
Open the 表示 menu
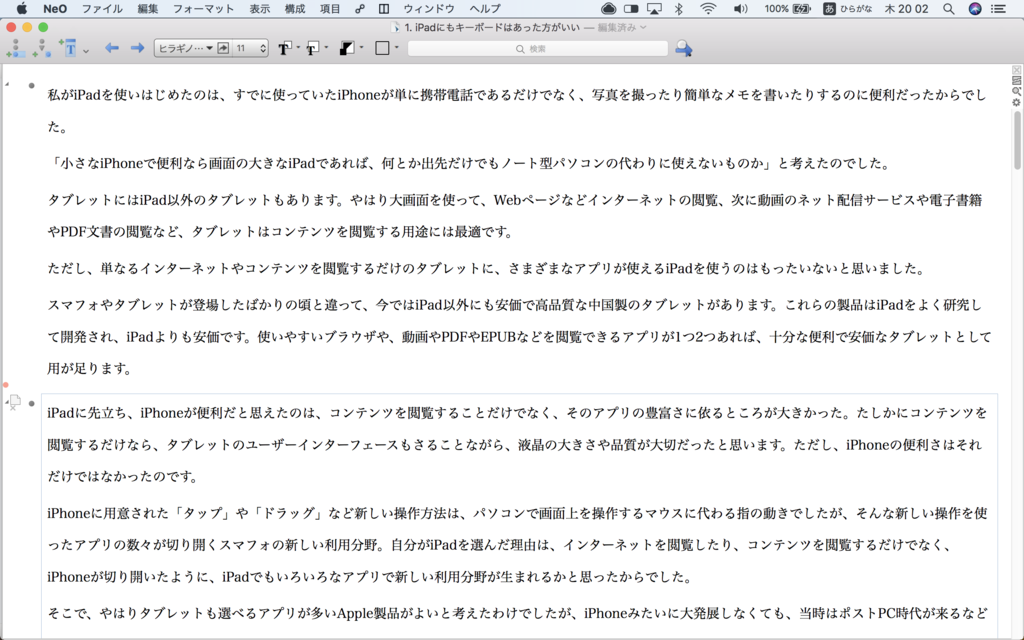coord(259,8)
